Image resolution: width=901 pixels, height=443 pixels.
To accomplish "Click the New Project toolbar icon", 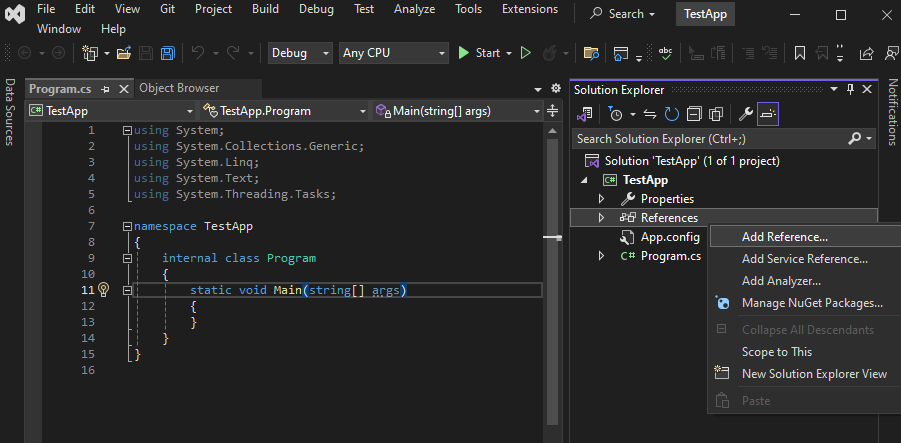I will (x=90, y=53).
